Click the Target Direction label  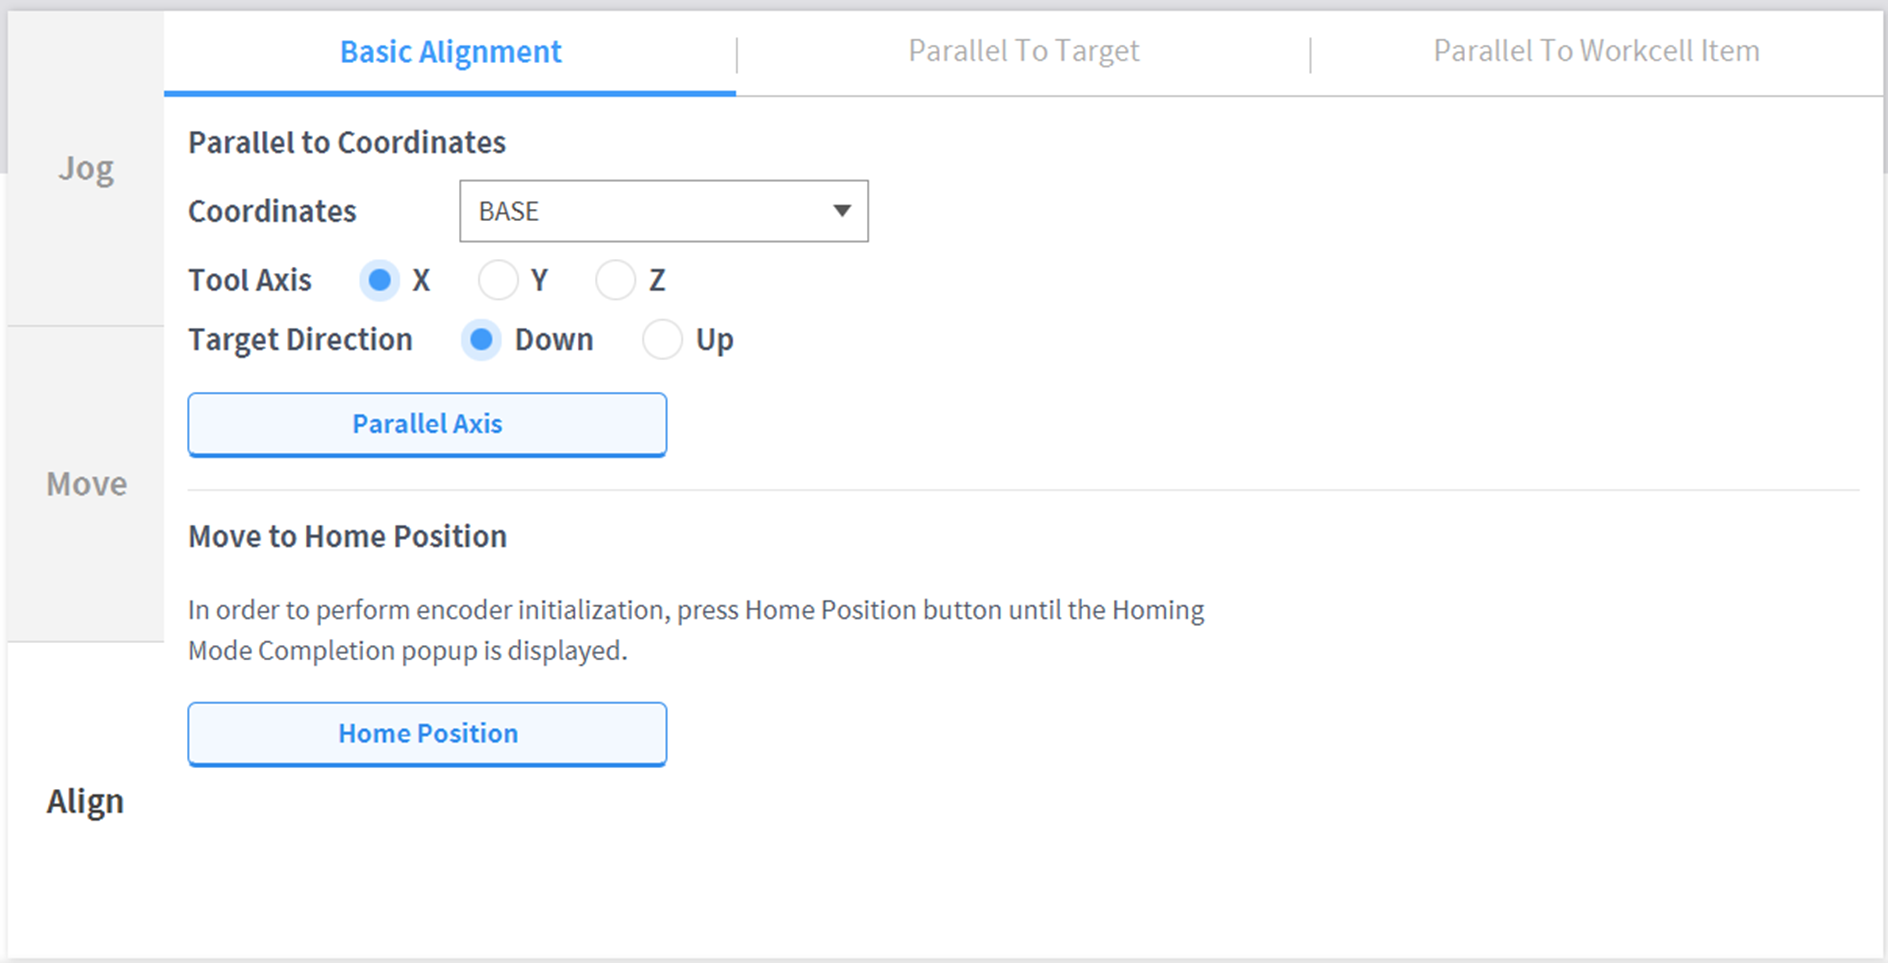[x=300, y=340]
